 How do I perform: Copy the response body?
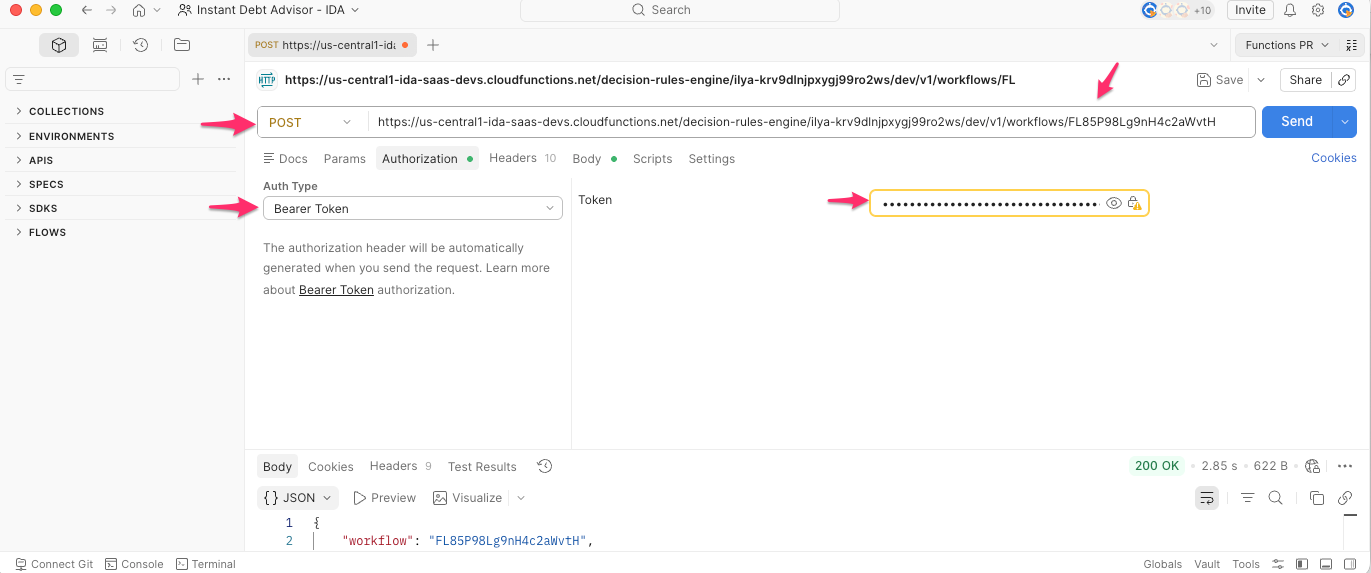coord(1317,497)
